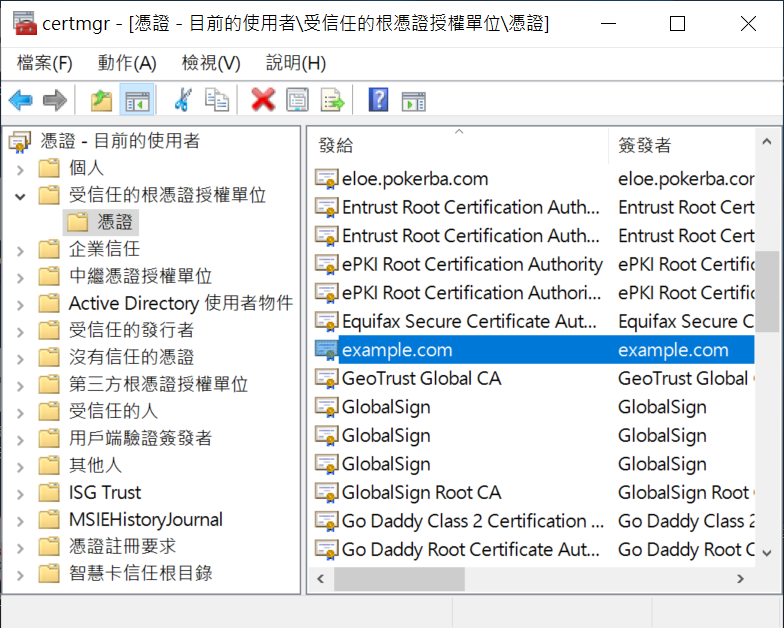Toggle the action pane icon

414,101
